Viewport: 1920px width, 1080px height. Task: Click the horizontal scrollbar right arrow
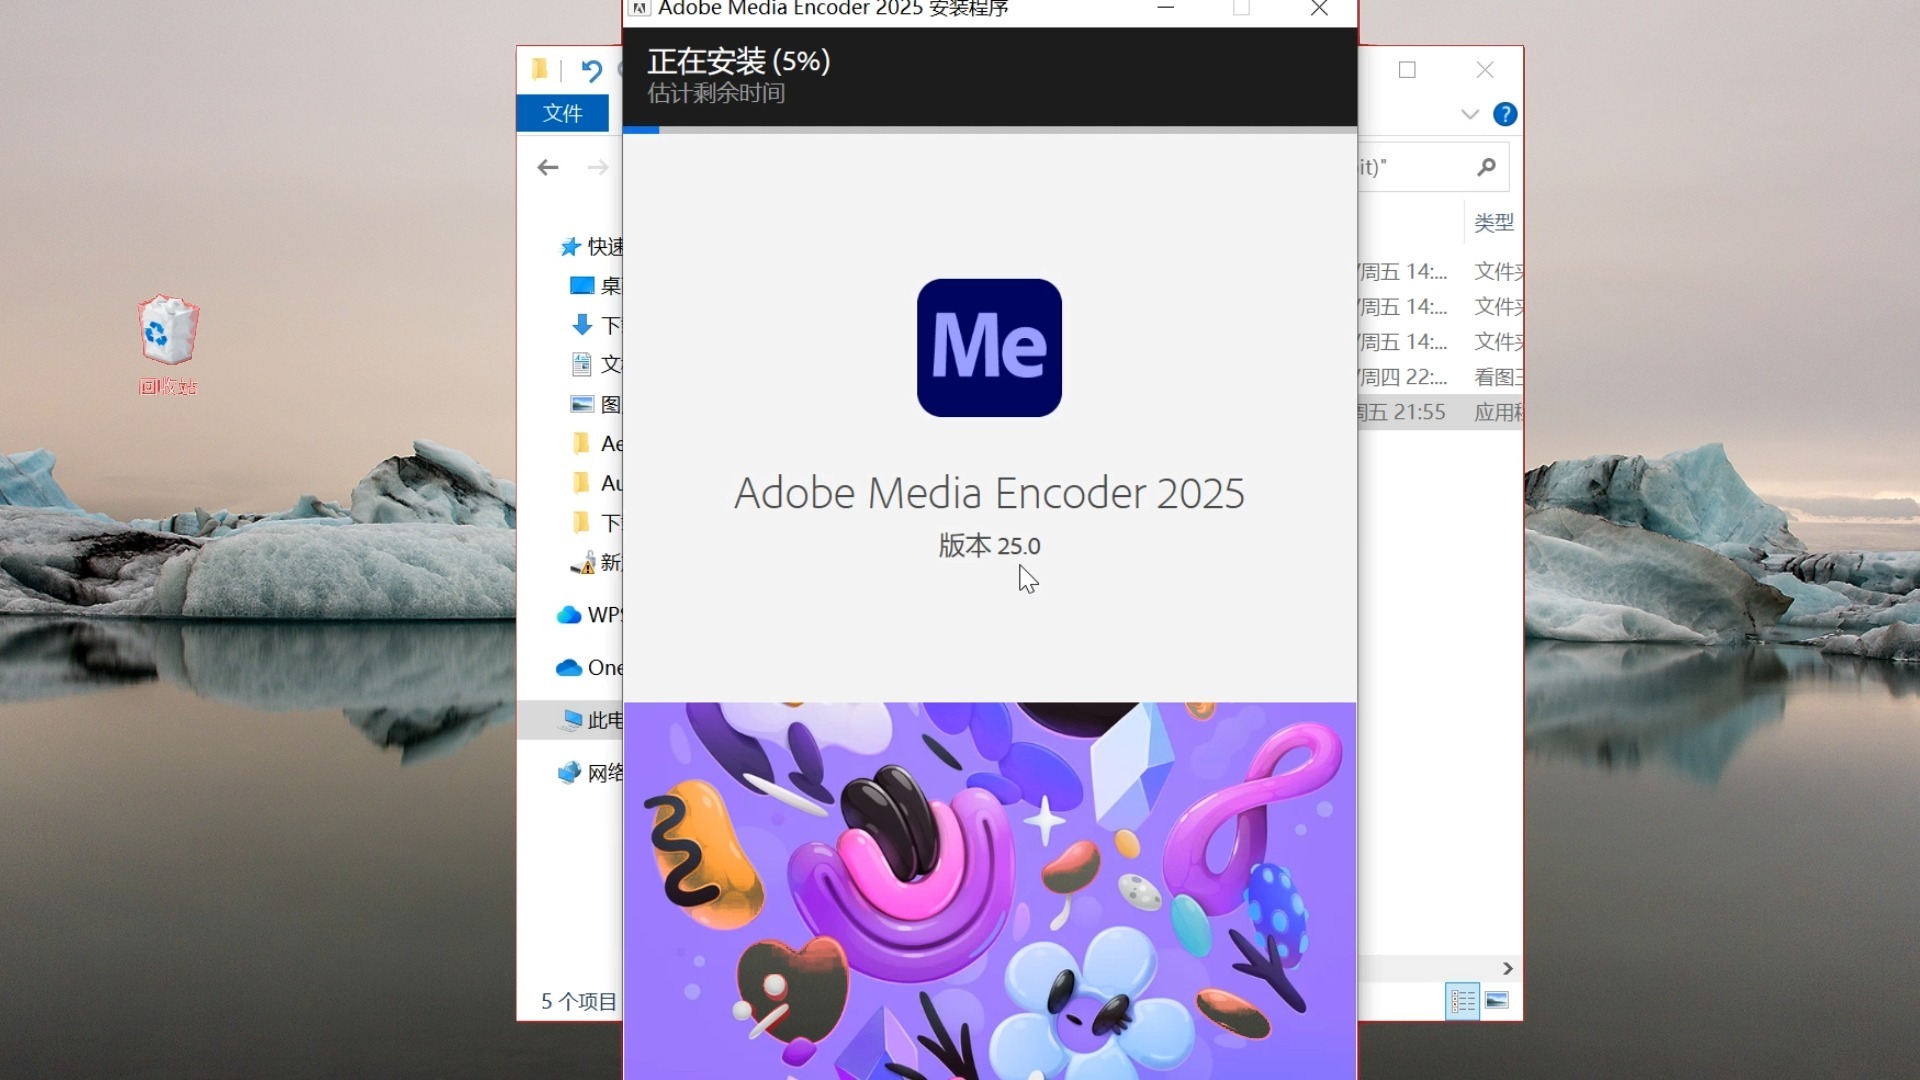[x=1507, y=968]
